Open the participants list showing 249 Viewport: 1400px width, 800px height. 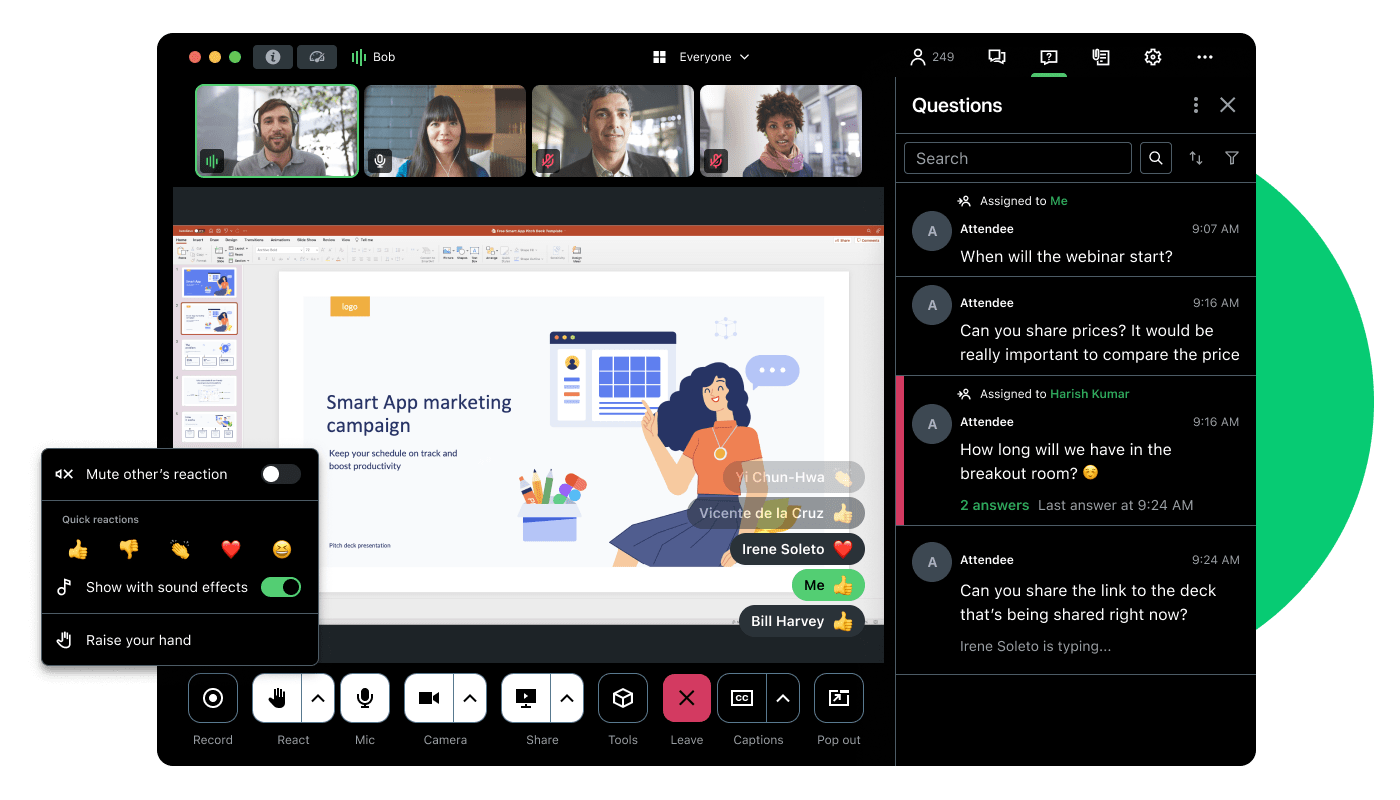(931, 57)
